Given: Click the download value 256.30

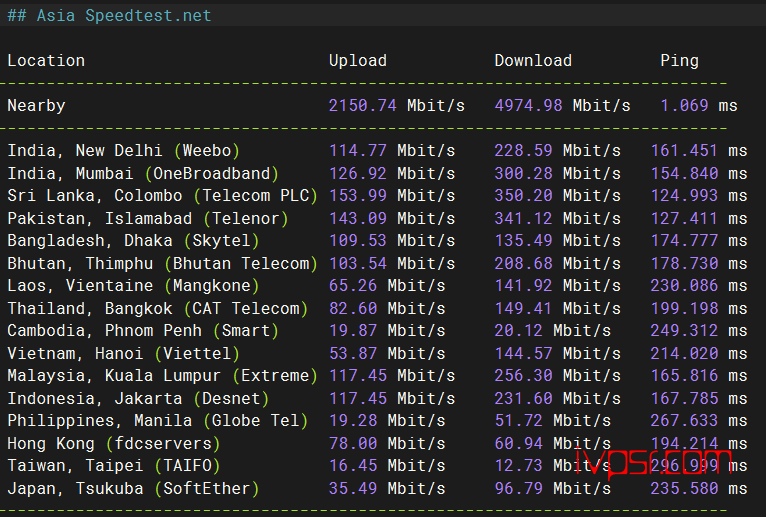Looking at the screenshot, I should (x=523, y=376).
